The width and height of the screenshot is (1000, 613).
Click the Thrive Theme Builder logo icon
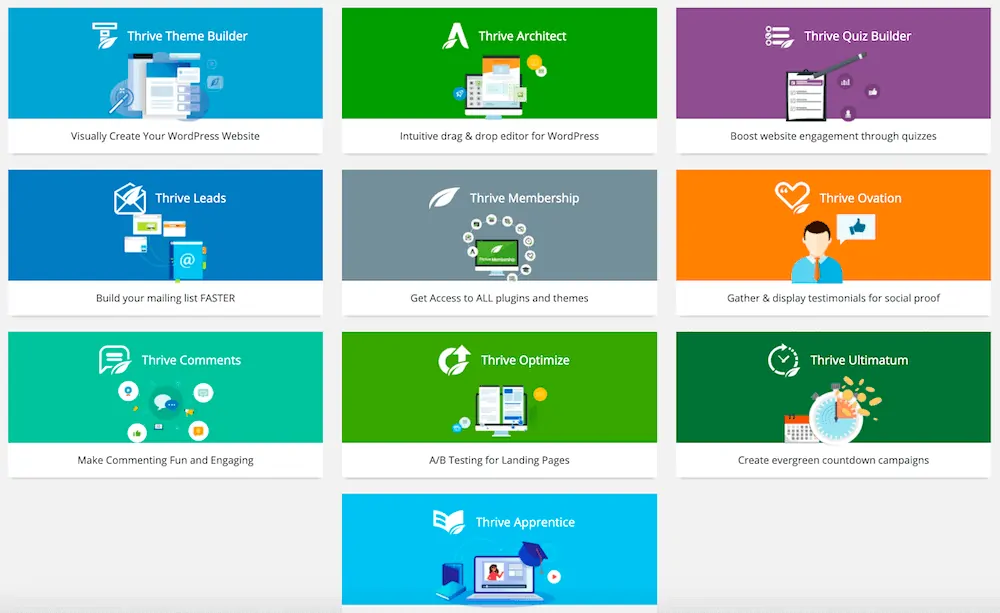105,36
